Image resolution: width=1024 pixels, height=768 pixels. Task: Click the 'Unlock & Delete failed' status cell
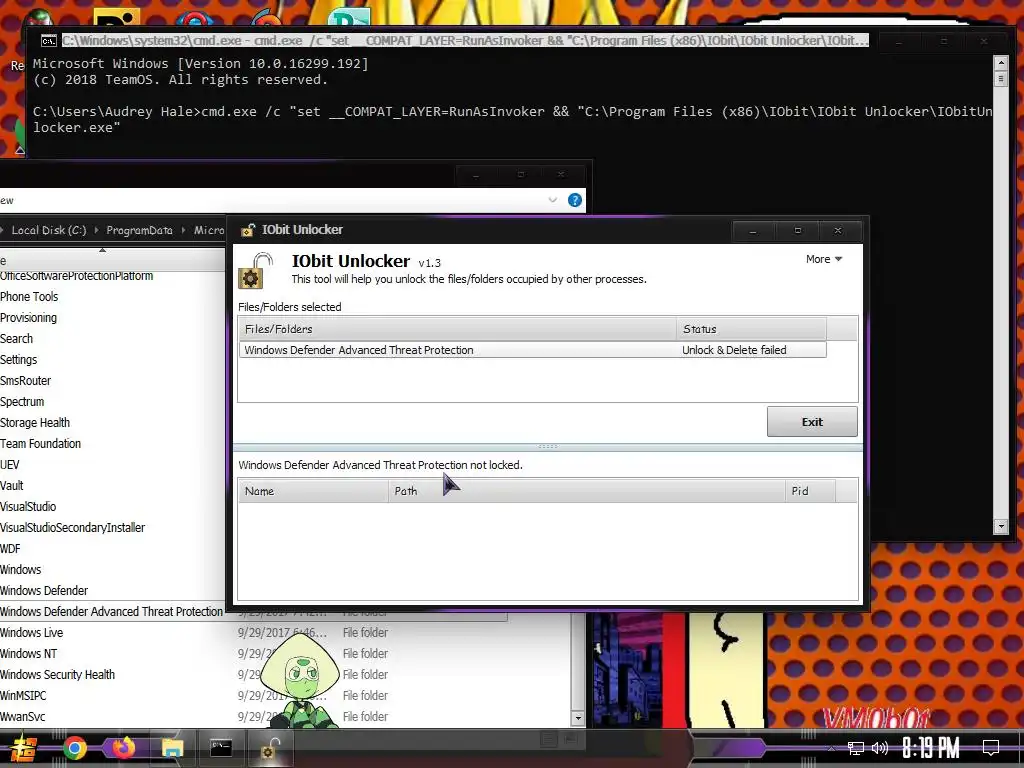tap(734, 350)
